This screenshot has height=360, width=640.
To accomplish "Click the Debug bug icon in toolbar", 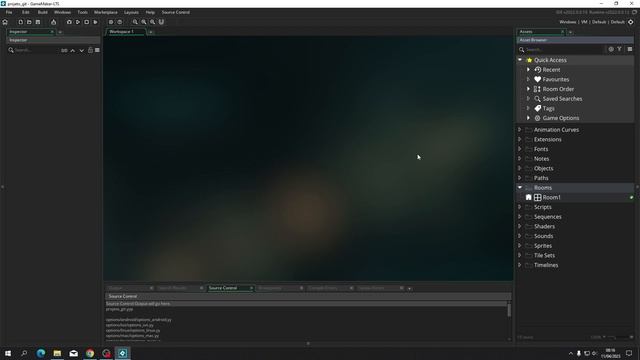I will click(69, 22).
